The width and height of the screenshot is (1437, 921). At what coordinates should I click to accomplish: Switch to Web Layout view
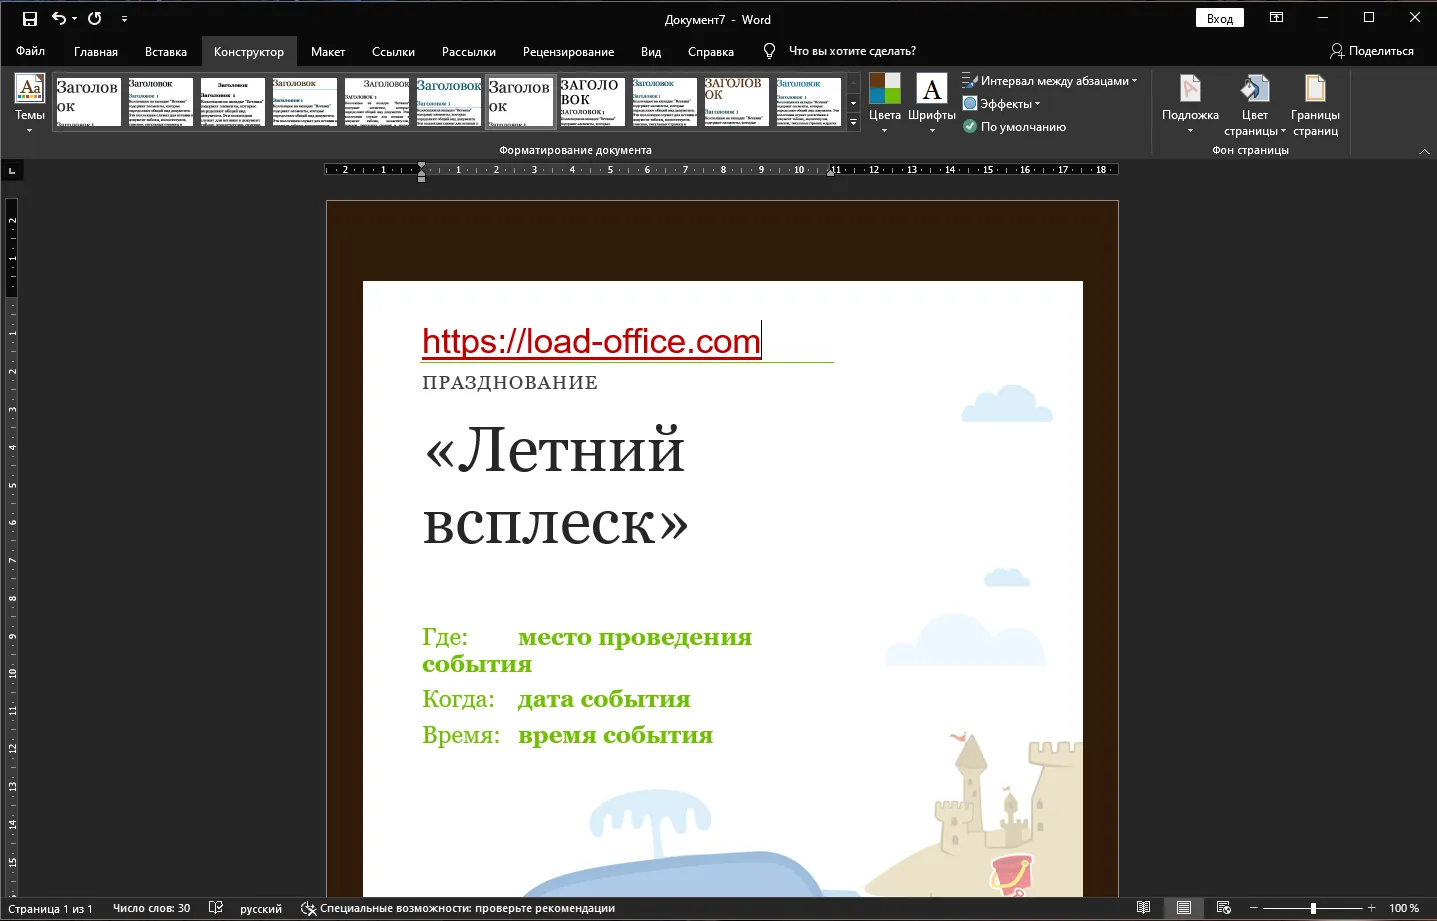tap(1224, 908)
